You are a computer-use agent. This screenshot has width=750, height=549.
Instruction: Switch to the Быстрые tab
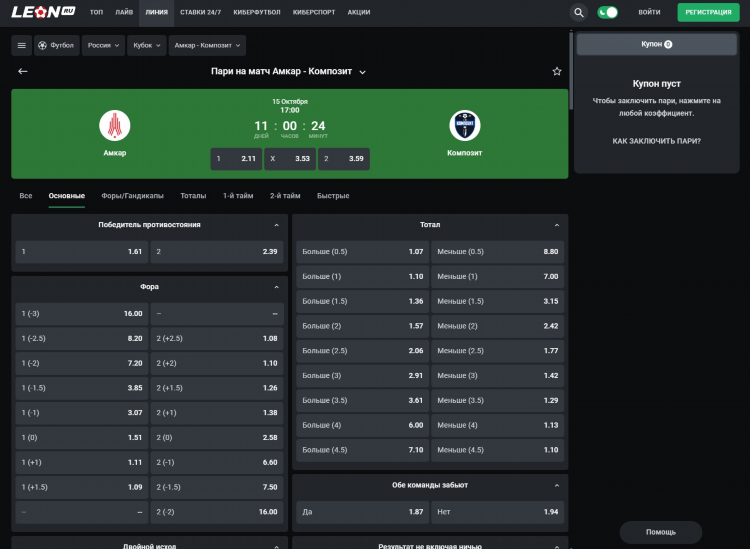[333, 196]
